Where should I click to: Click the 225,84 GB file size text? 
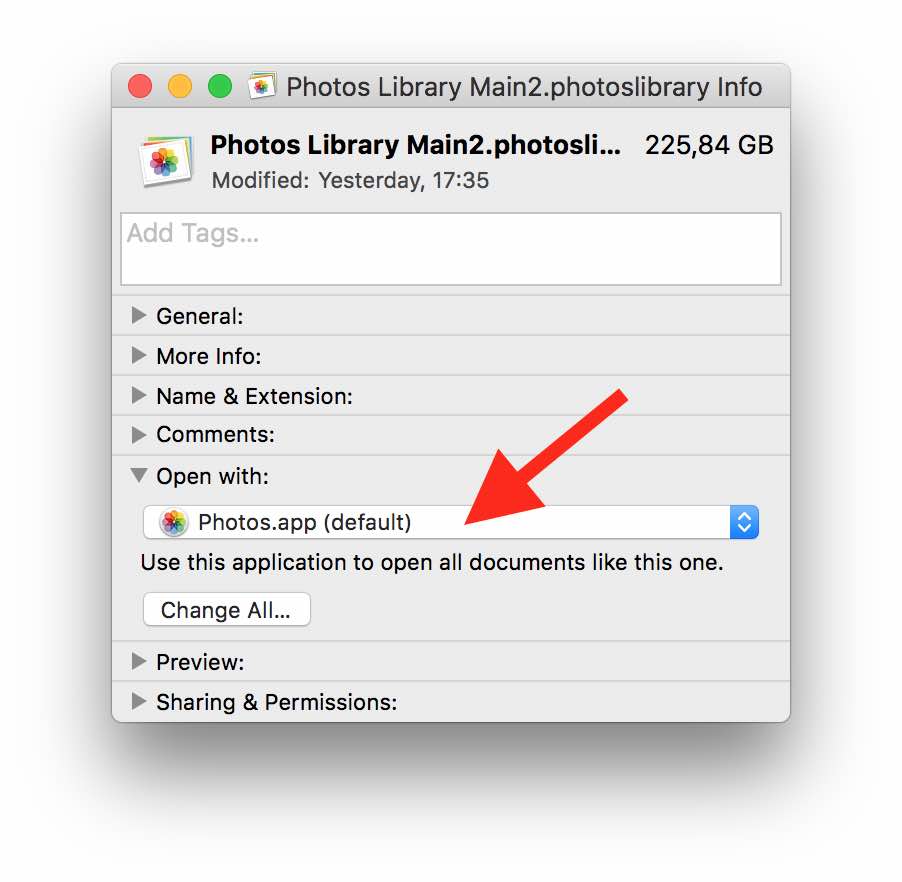[709, 145]
